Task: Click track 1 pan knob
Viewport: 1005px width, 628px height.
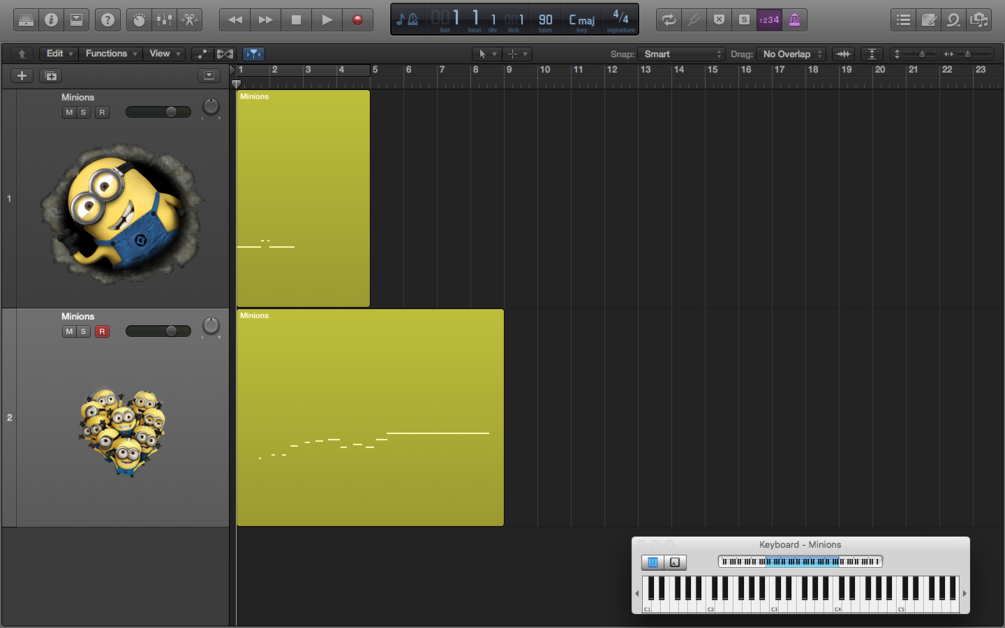Action: [x=211, y=107]
